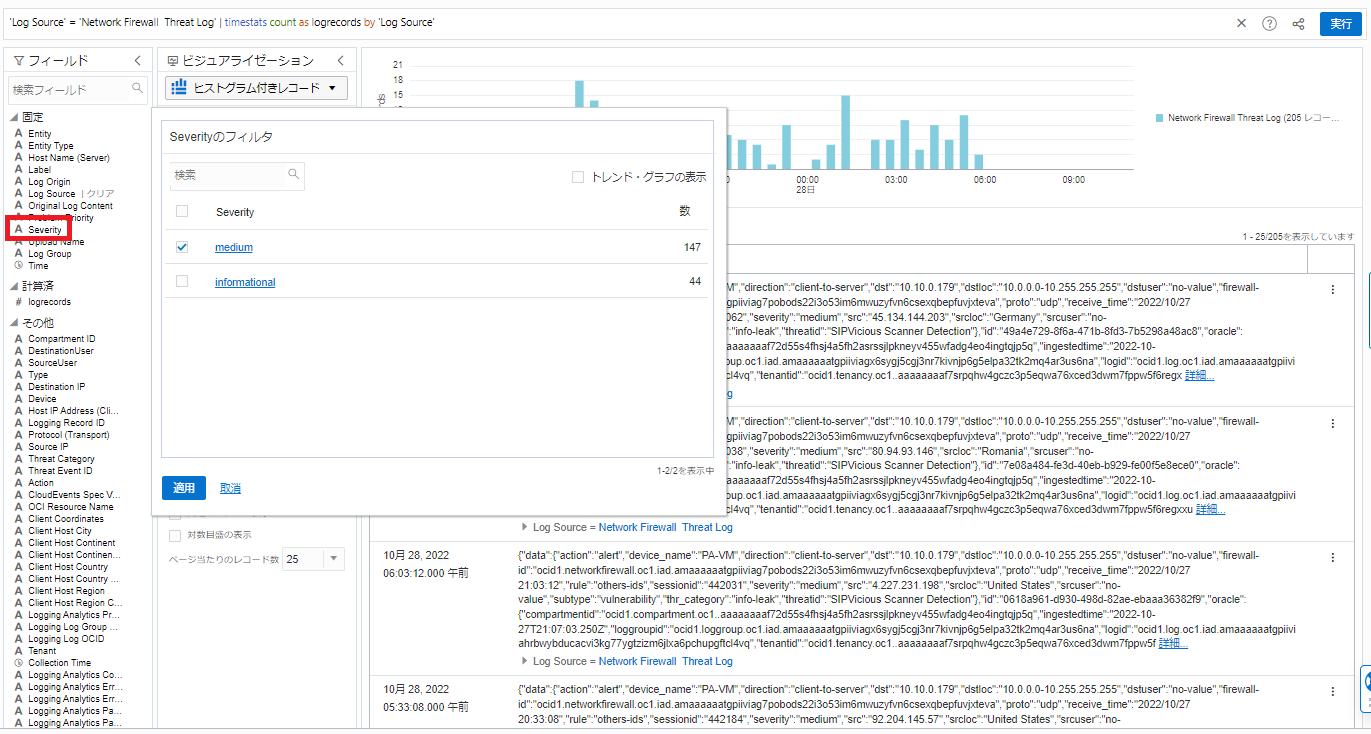Open the query help question mark icon
This screenshot has height=734, width=1371.
(1269, 24)
